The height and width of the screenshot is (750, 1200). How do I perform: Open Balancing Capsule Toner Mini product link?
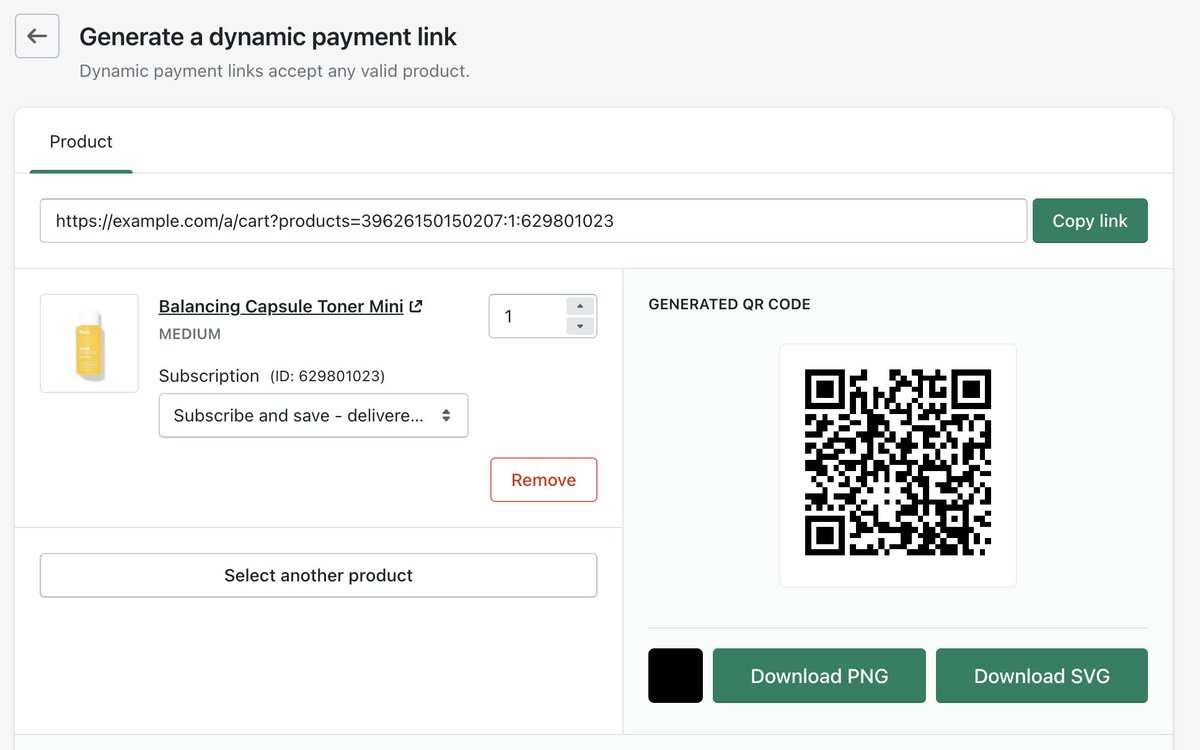[281, 307]
